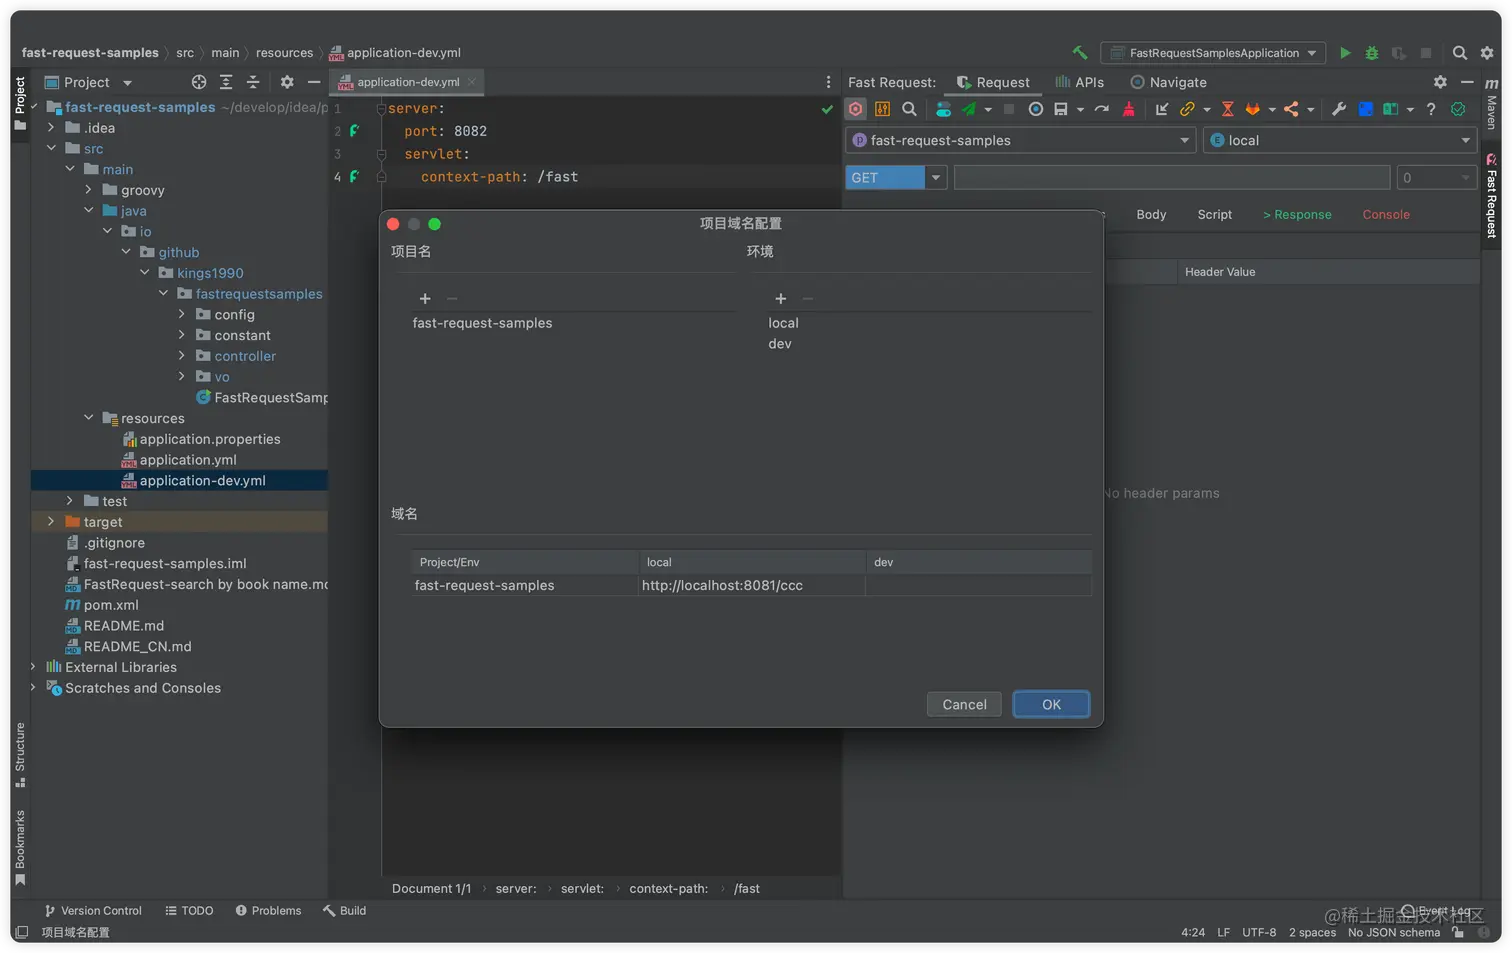This screenshot has width=1512, height=953.
Task: Run FastRequestSamplesApplication with the green play icon
Action: click(x=1345, y=53)
